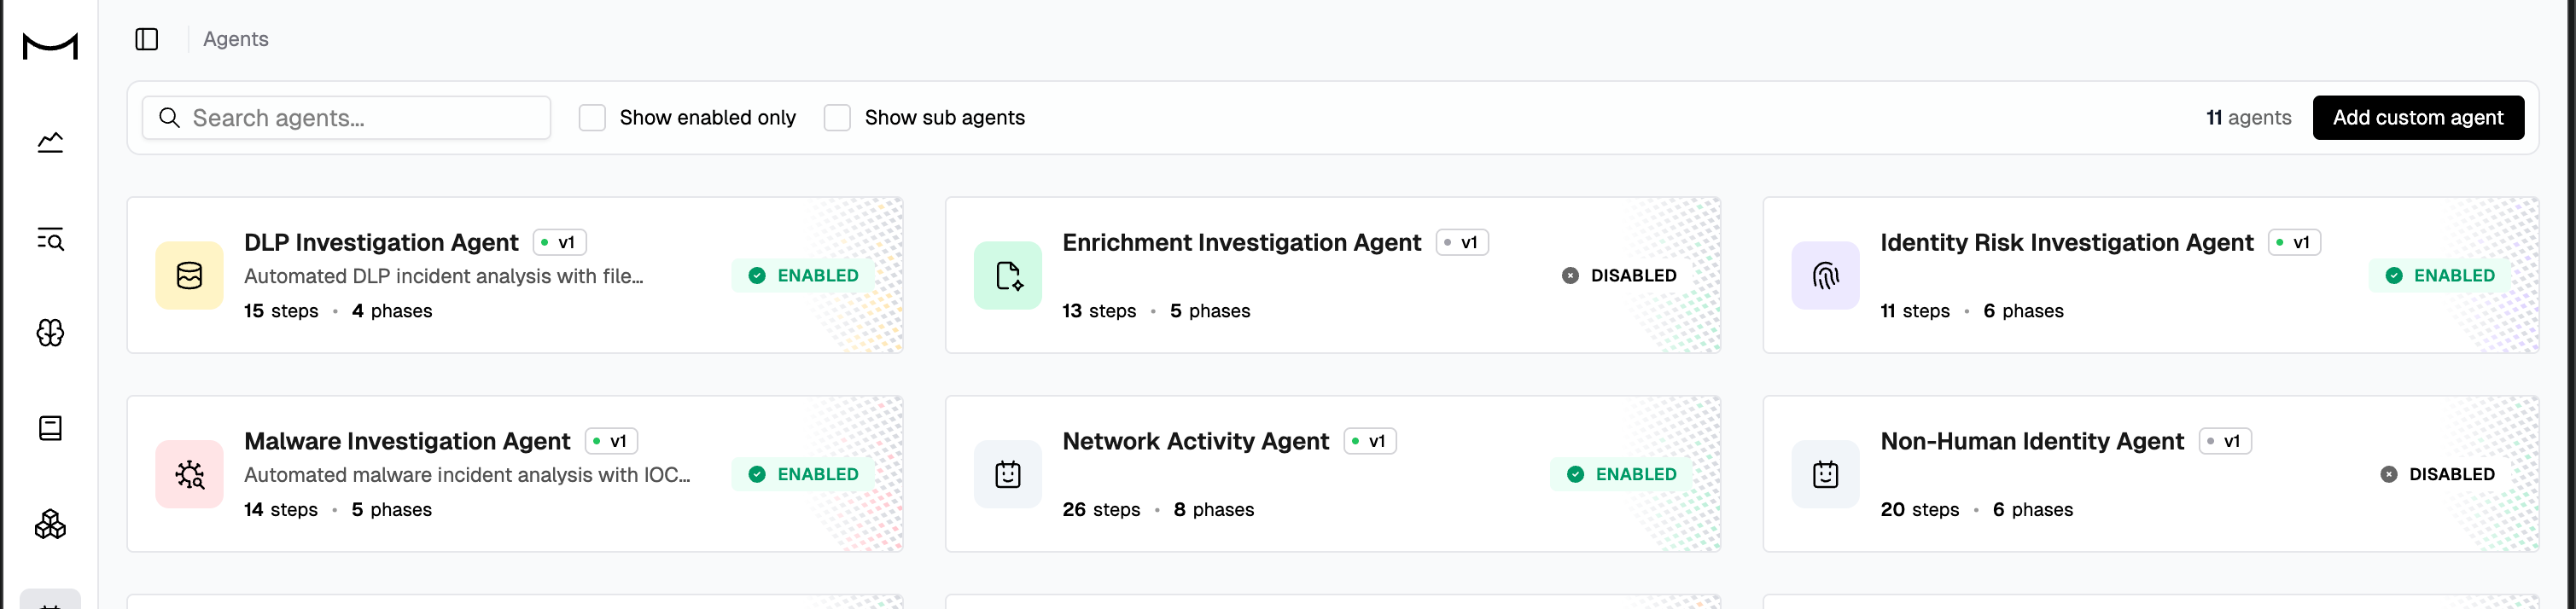Click the Add custom agent button
2576x609 pixels.
(x=2418, y=118)
